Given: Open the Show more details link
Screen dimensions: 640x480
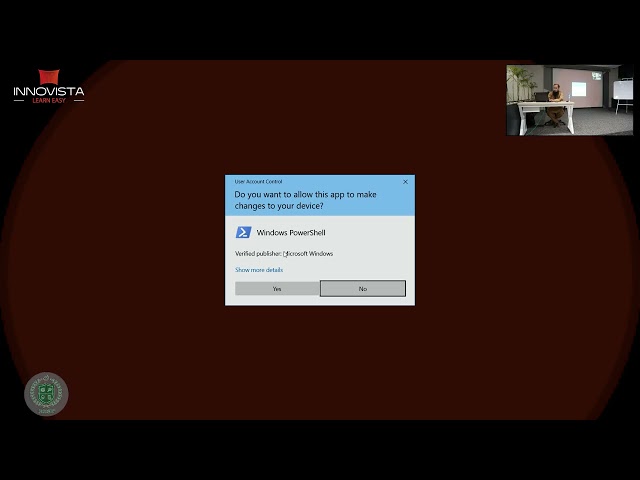Looking at the screenshot, I should 259,270.
